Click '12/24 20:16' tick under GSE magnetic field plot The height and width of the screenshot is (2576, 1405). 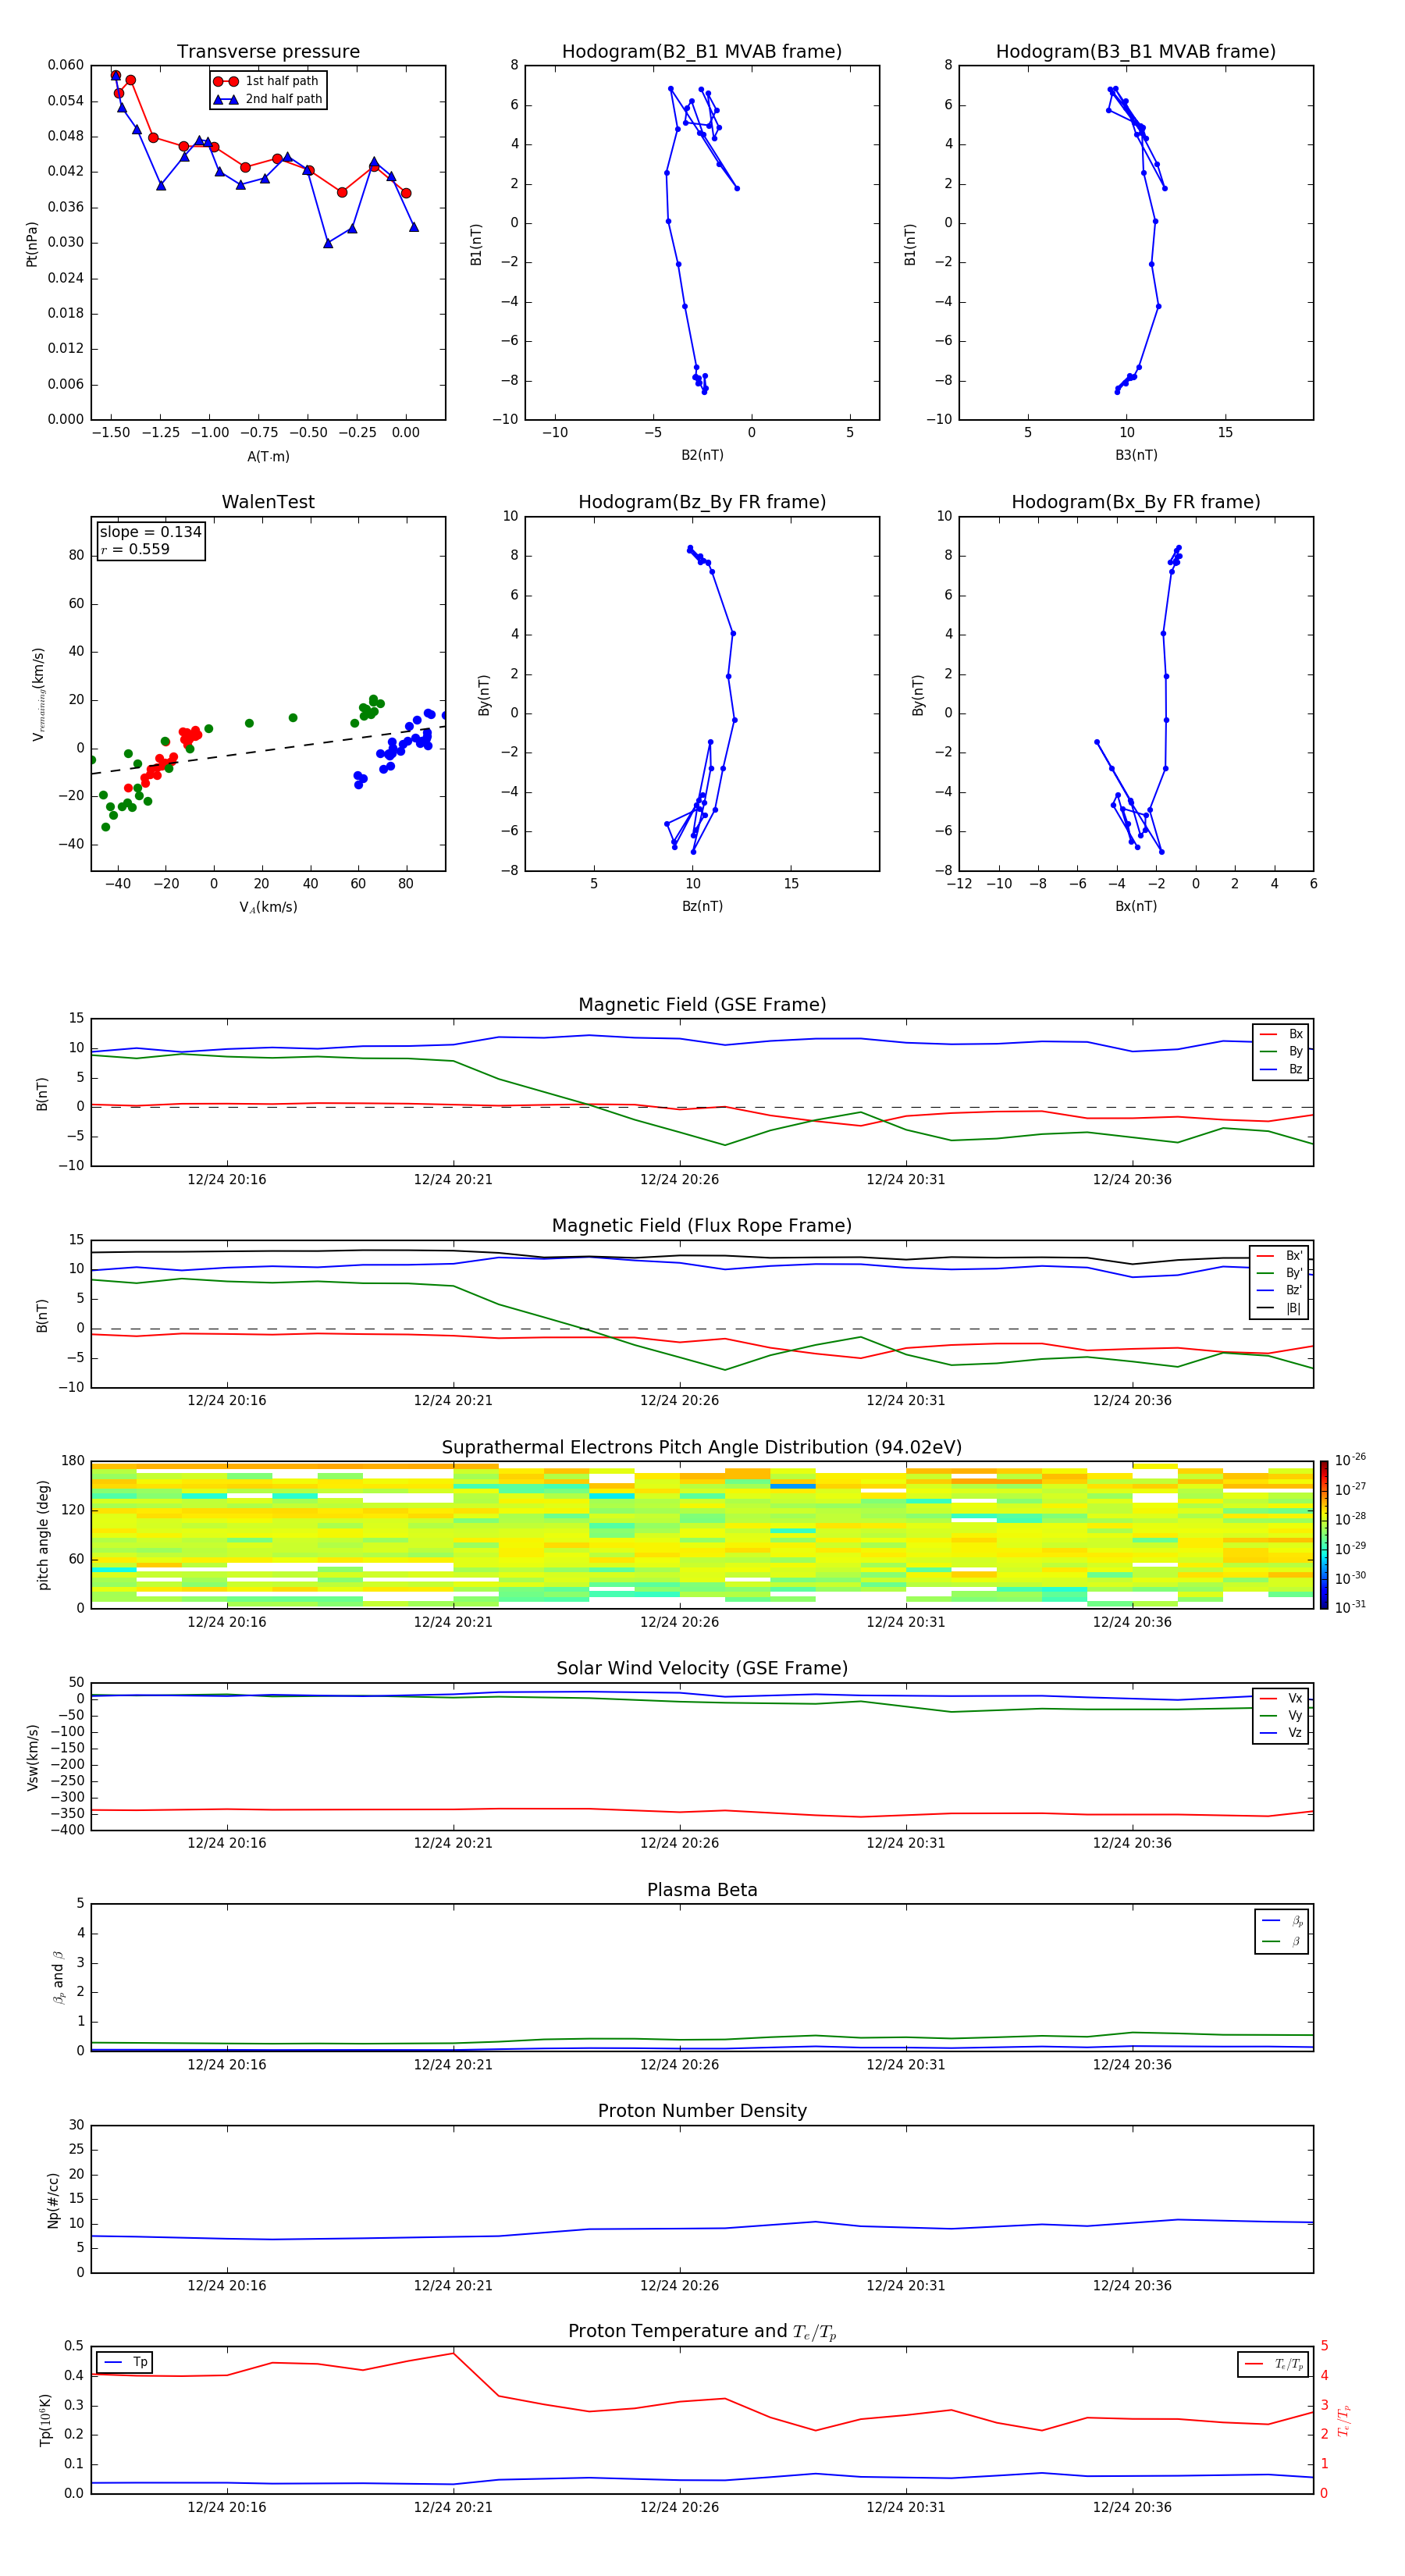[x=227, y=1180]
